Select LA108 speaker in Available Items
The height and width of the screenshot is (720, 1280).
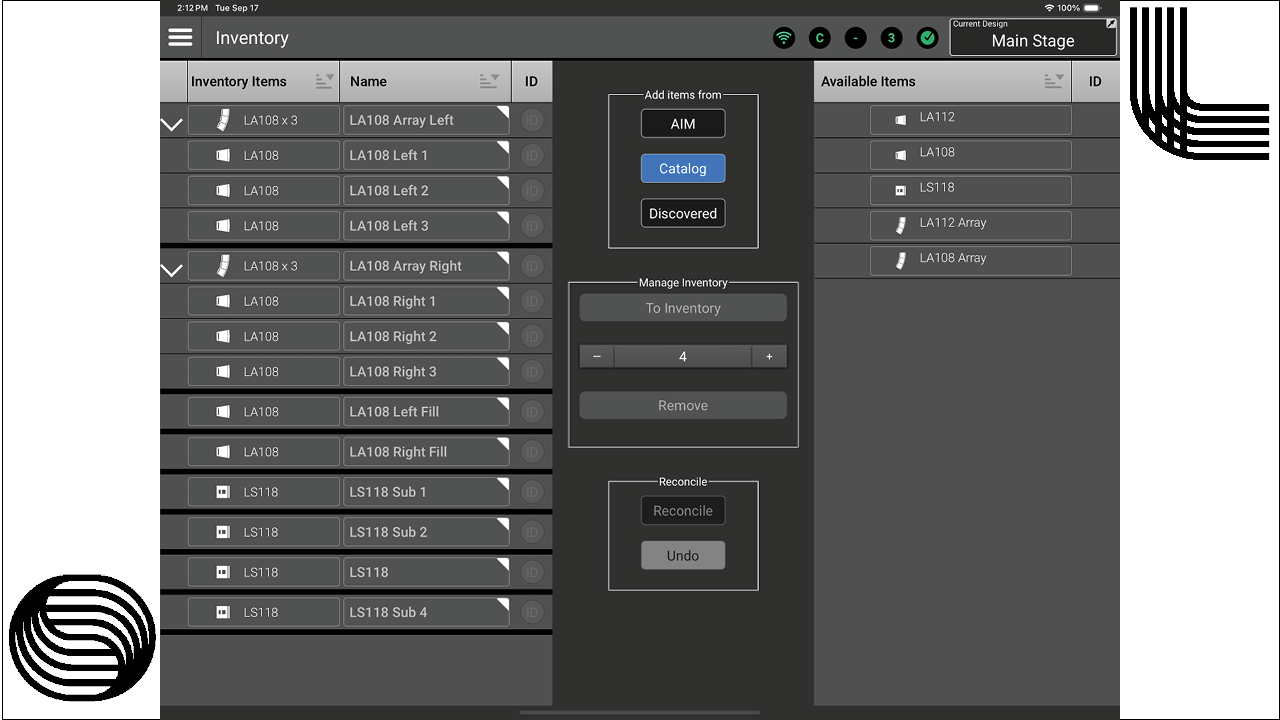970,154
